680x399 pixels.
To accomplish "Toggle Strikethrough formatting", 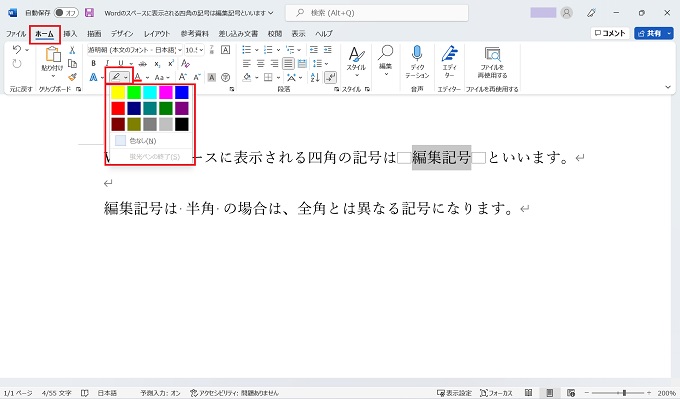I will pos(143,64).
